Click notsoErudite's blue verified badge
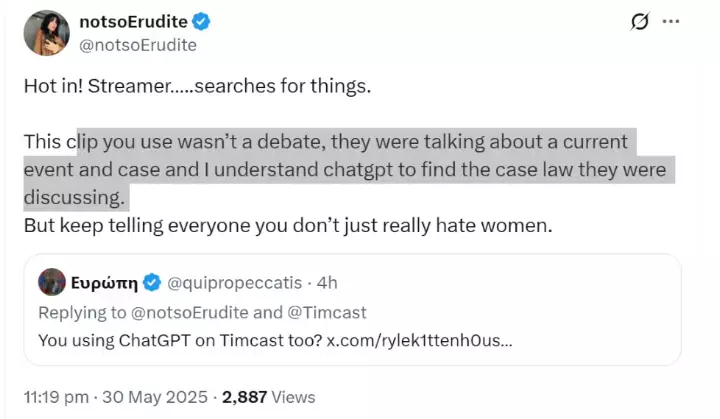 pos(200,22)
